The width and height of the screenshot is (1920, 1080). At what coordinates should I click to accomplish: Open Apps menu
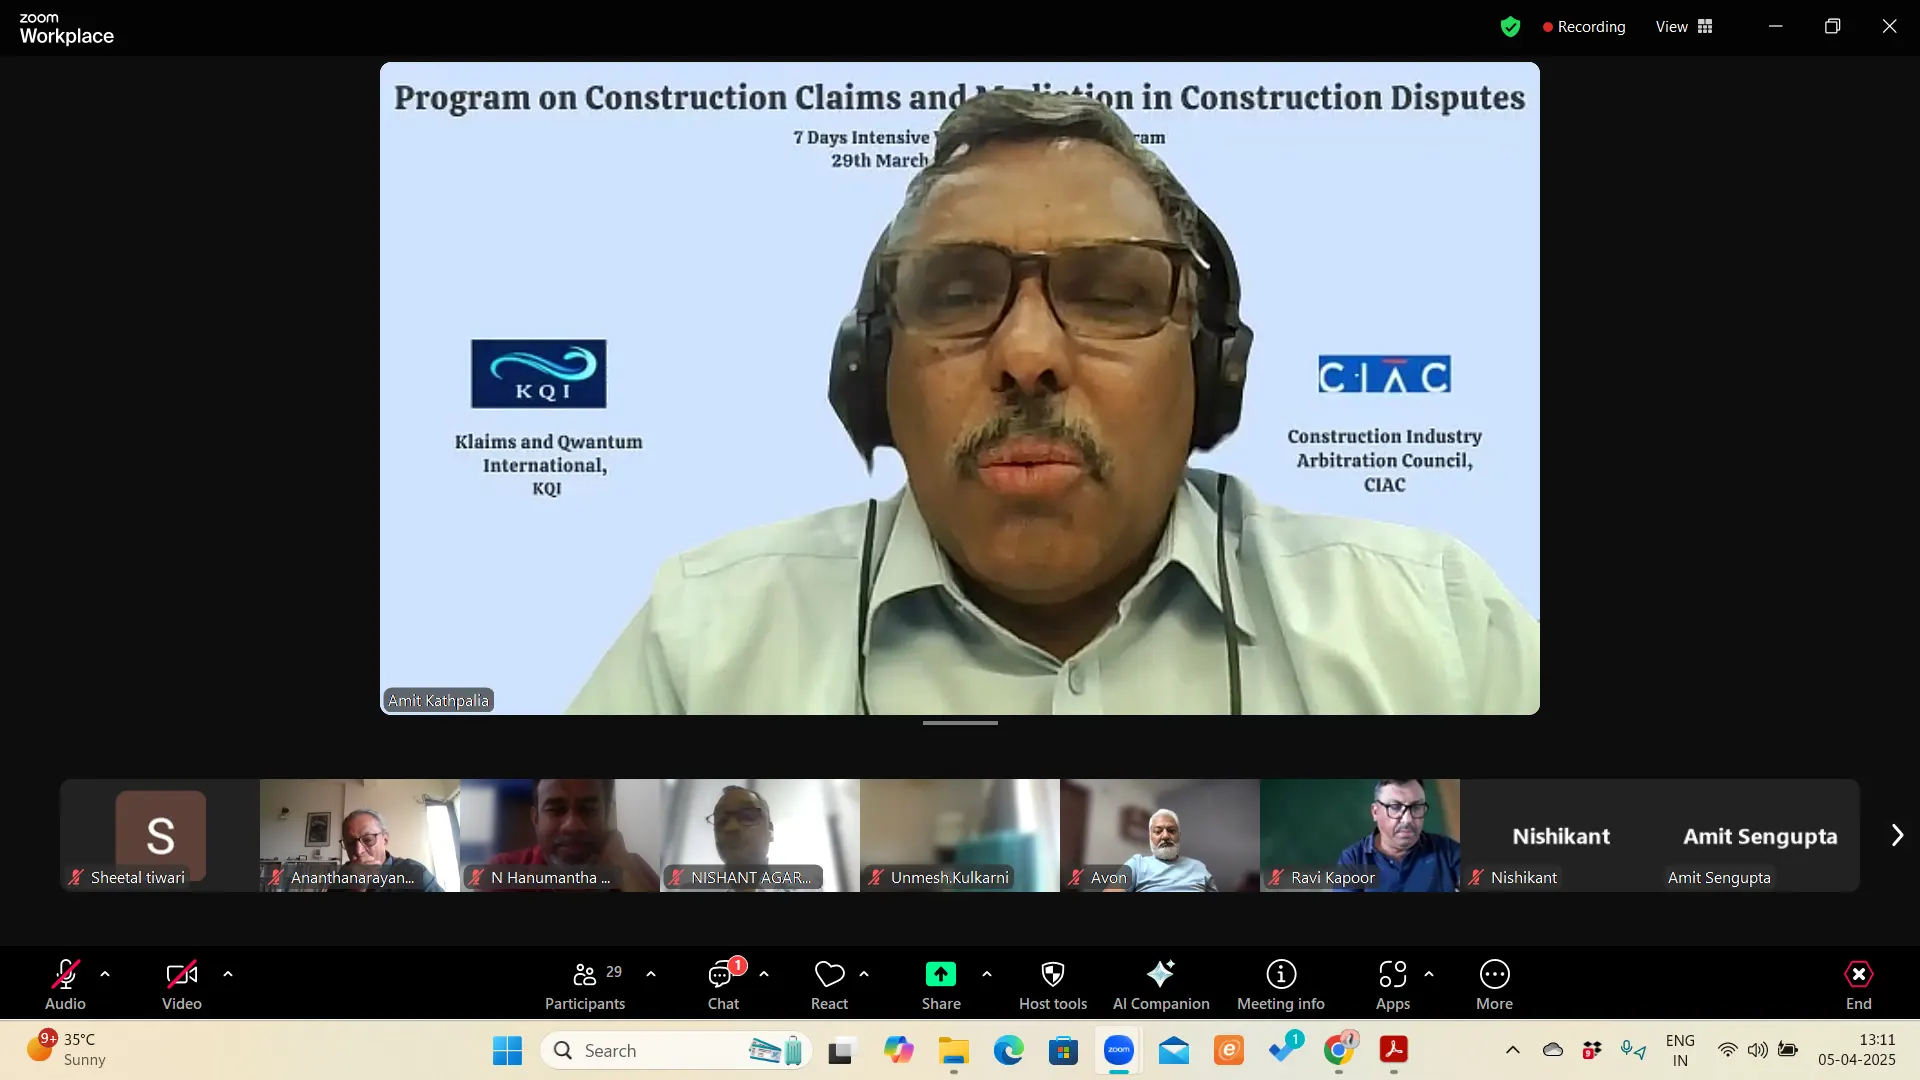pos(1393,985)
